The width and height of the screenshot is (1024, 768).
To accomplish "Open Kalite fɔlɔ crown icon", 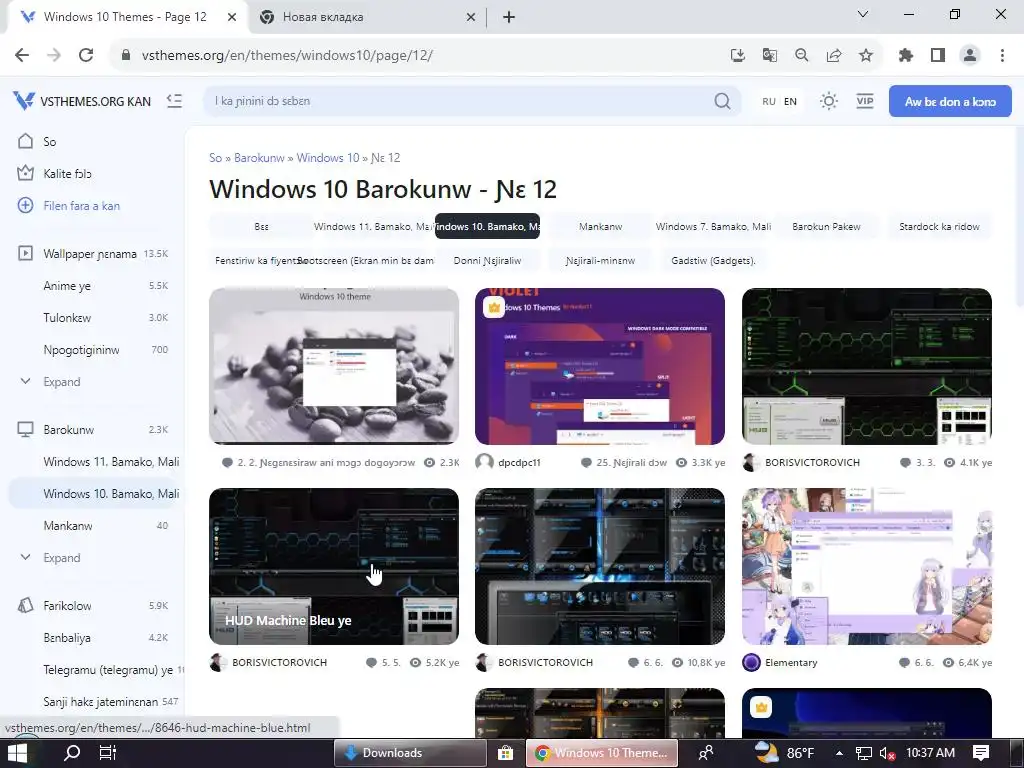I will click(x=25, y=173).
